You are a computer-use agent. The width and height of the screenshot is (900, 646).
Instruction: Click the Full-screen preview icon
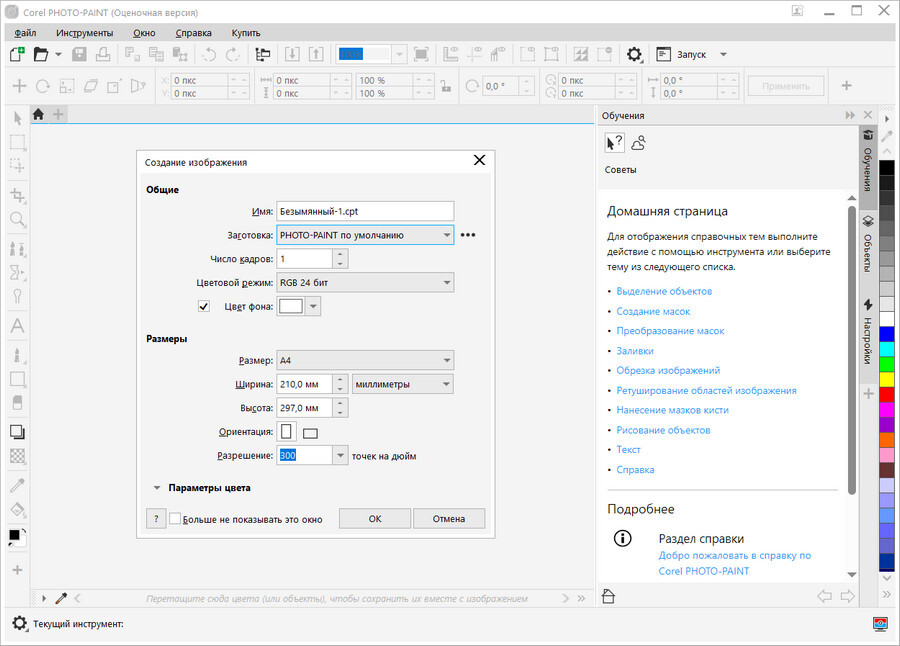tap(421, 55)
